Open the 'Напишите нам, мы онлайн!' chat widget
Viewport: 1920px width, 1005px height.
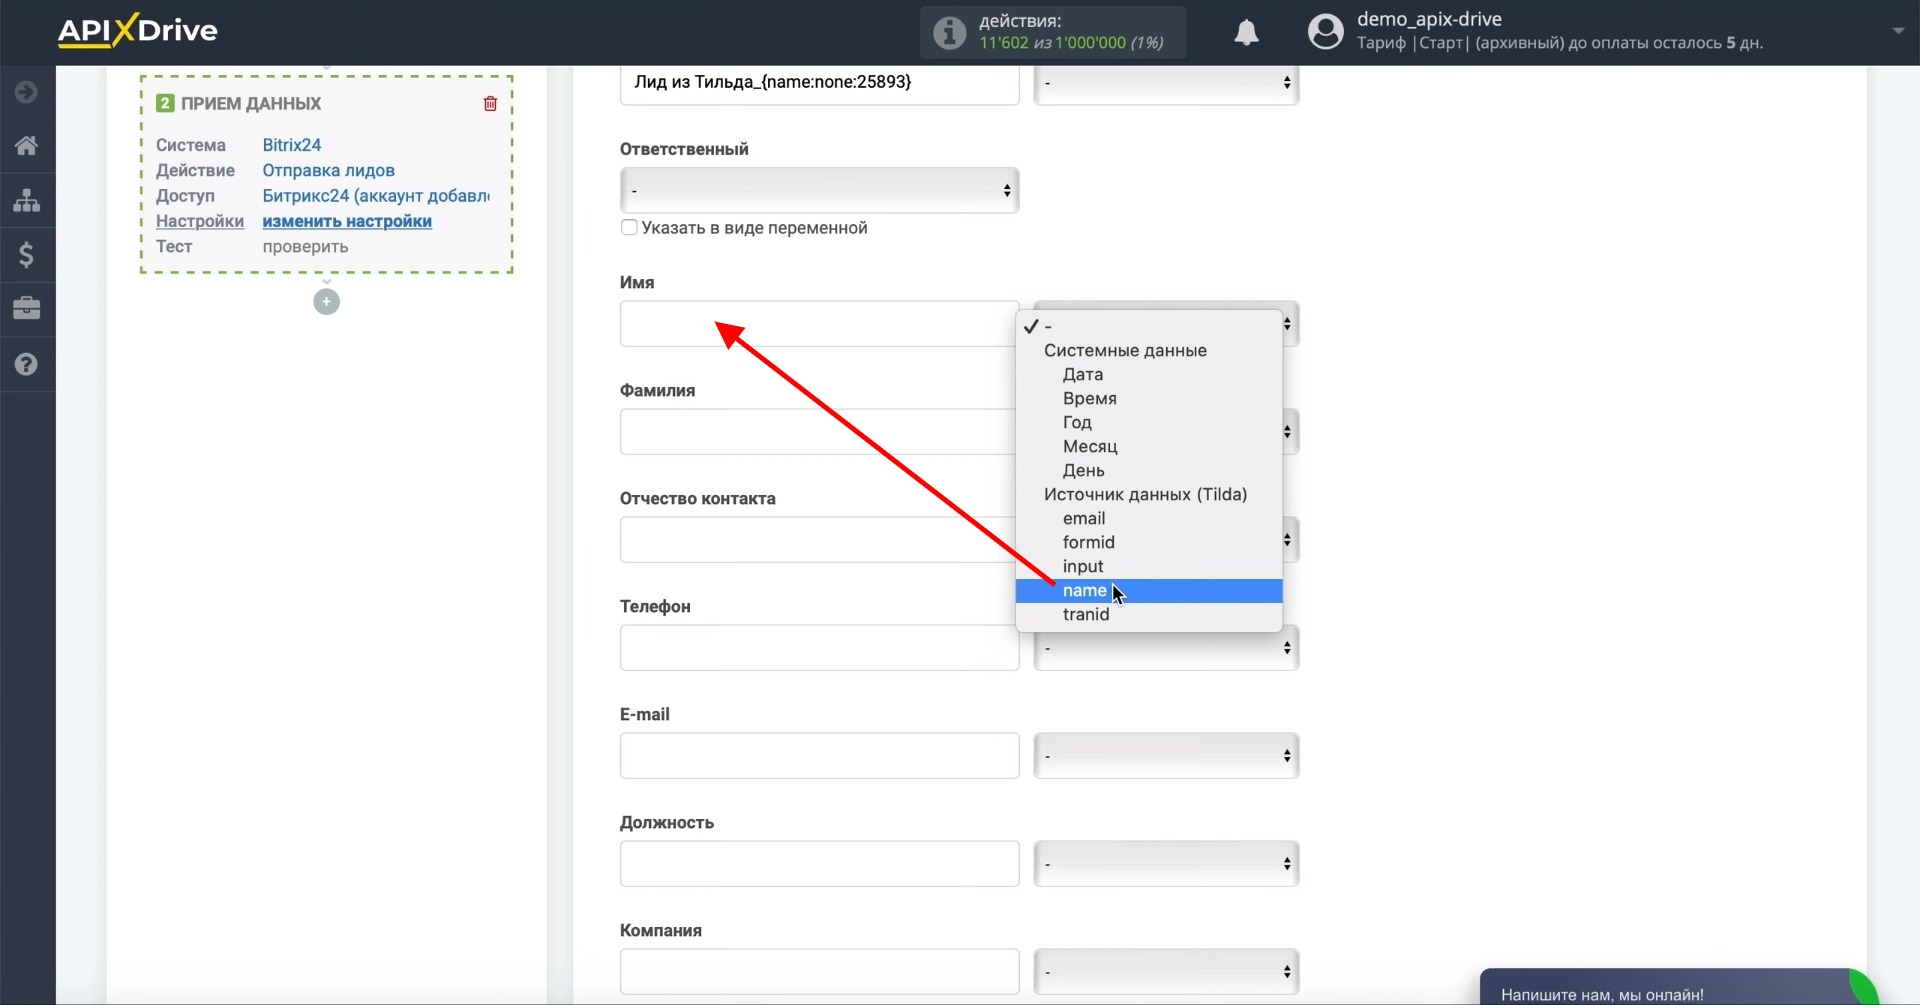(1679, 988)
